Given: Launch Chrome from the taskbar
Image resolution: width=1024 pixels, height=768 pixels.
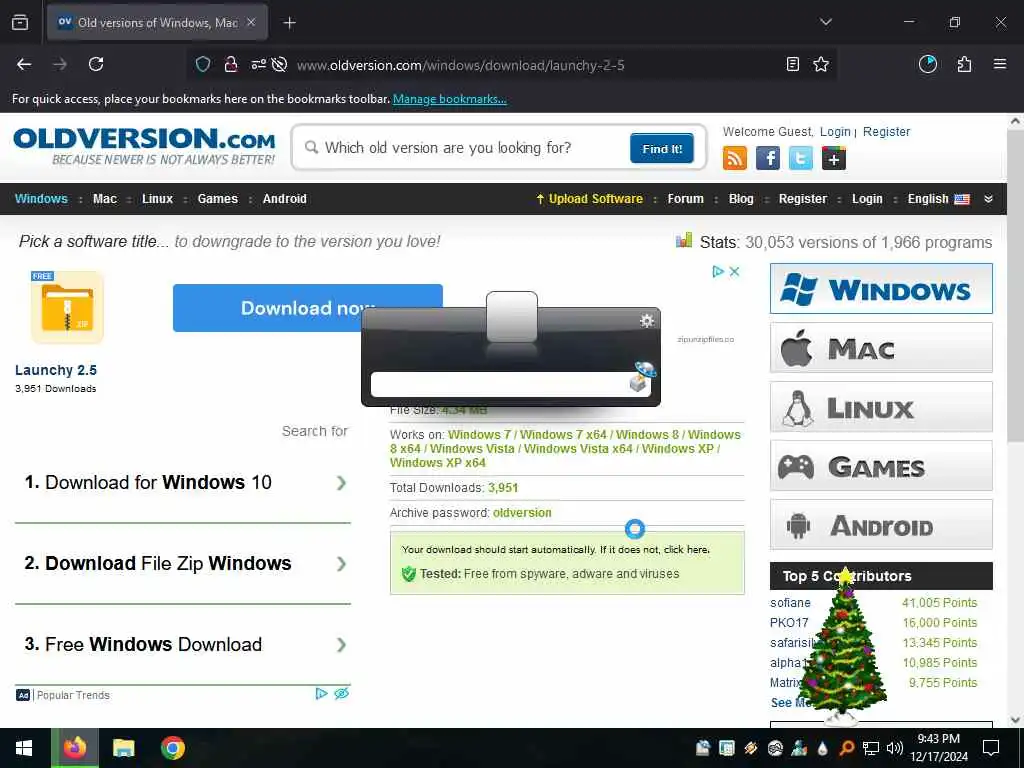Looking at the screenshot, I should pos(172,748).
